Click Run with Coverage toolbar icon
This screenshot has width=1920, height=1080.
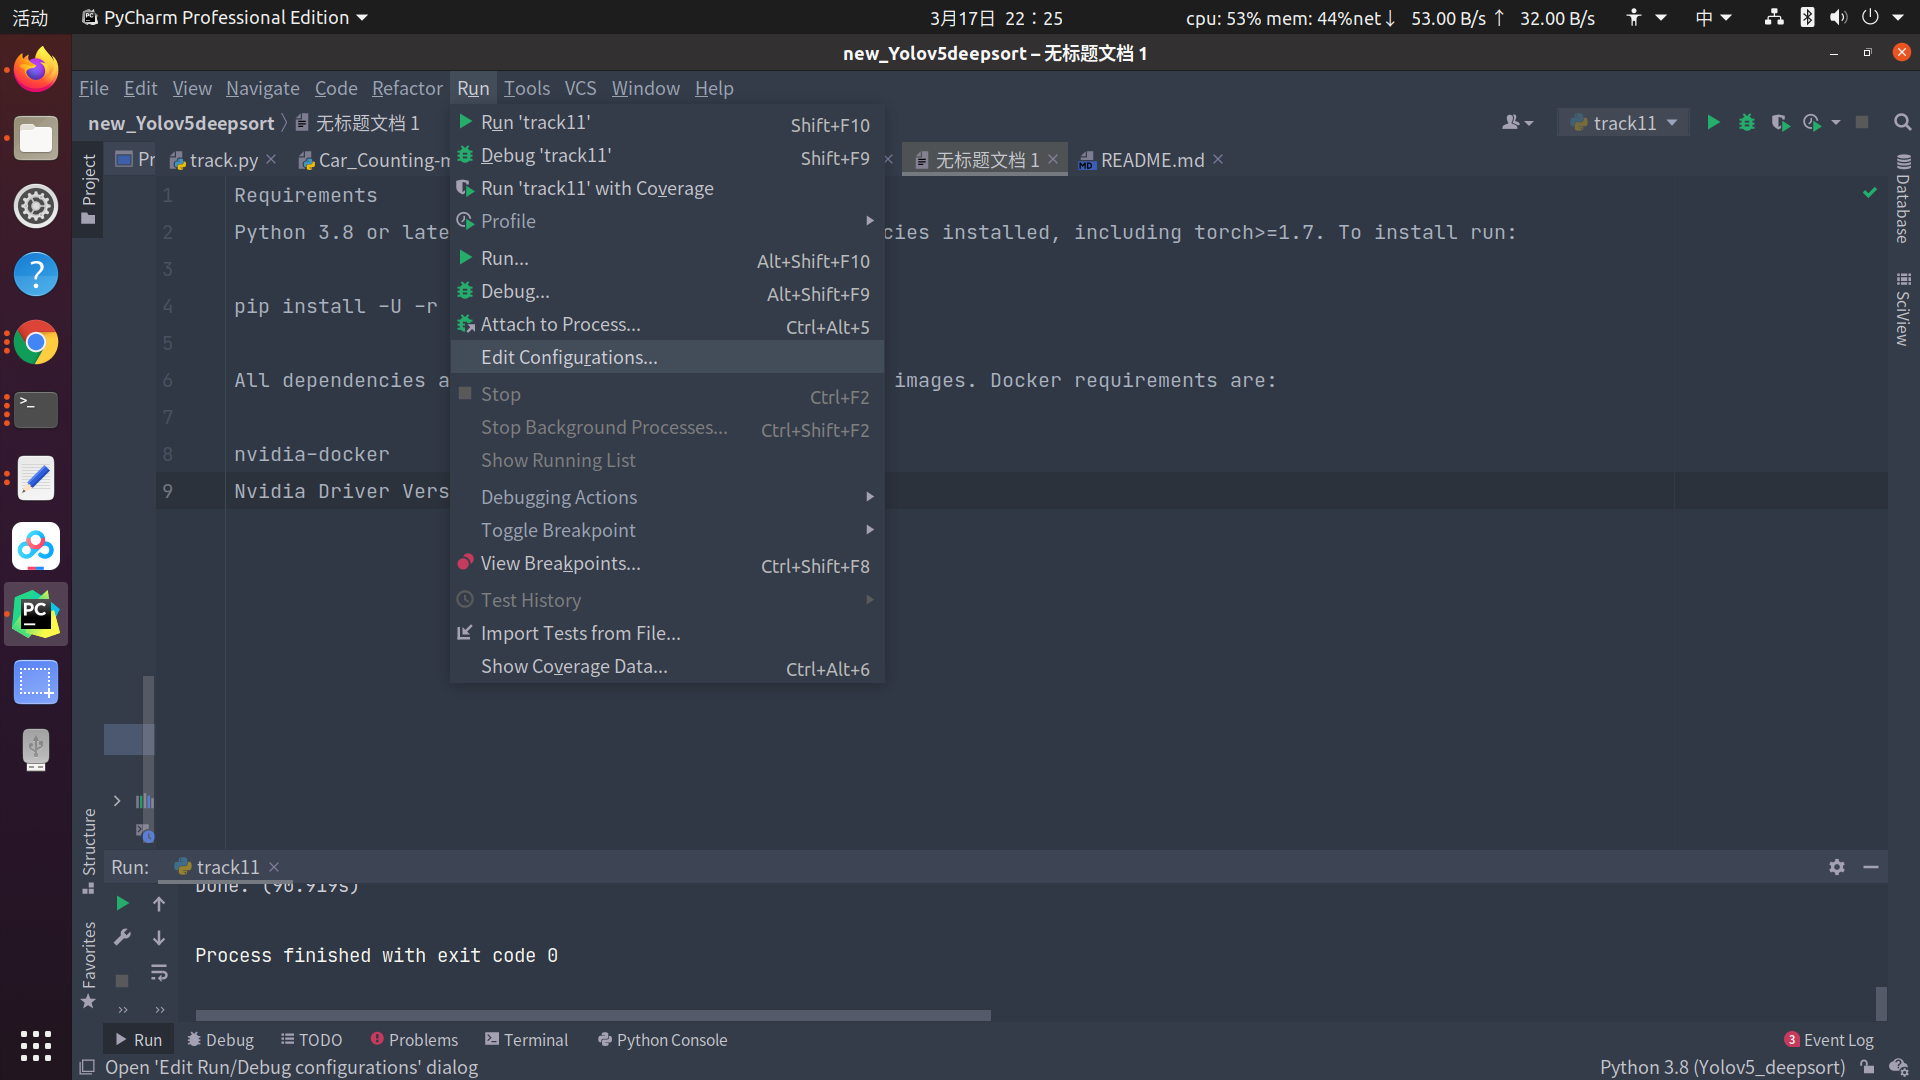point(1780,122)
